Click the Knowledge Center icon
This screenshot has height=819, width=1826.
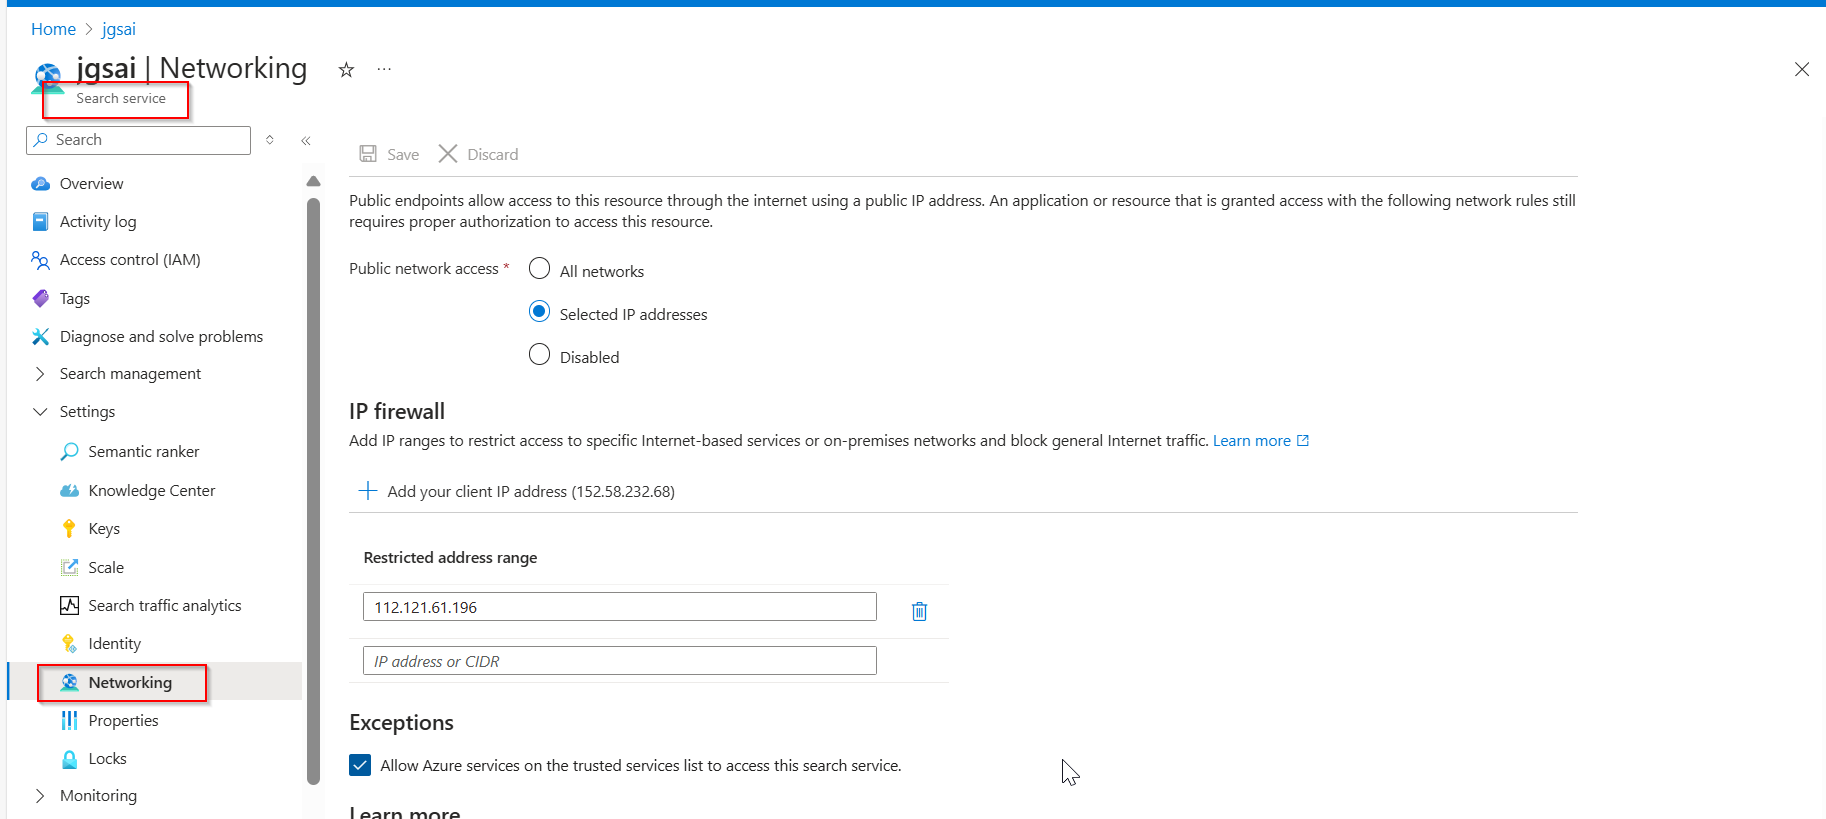(x=69, y=490)
